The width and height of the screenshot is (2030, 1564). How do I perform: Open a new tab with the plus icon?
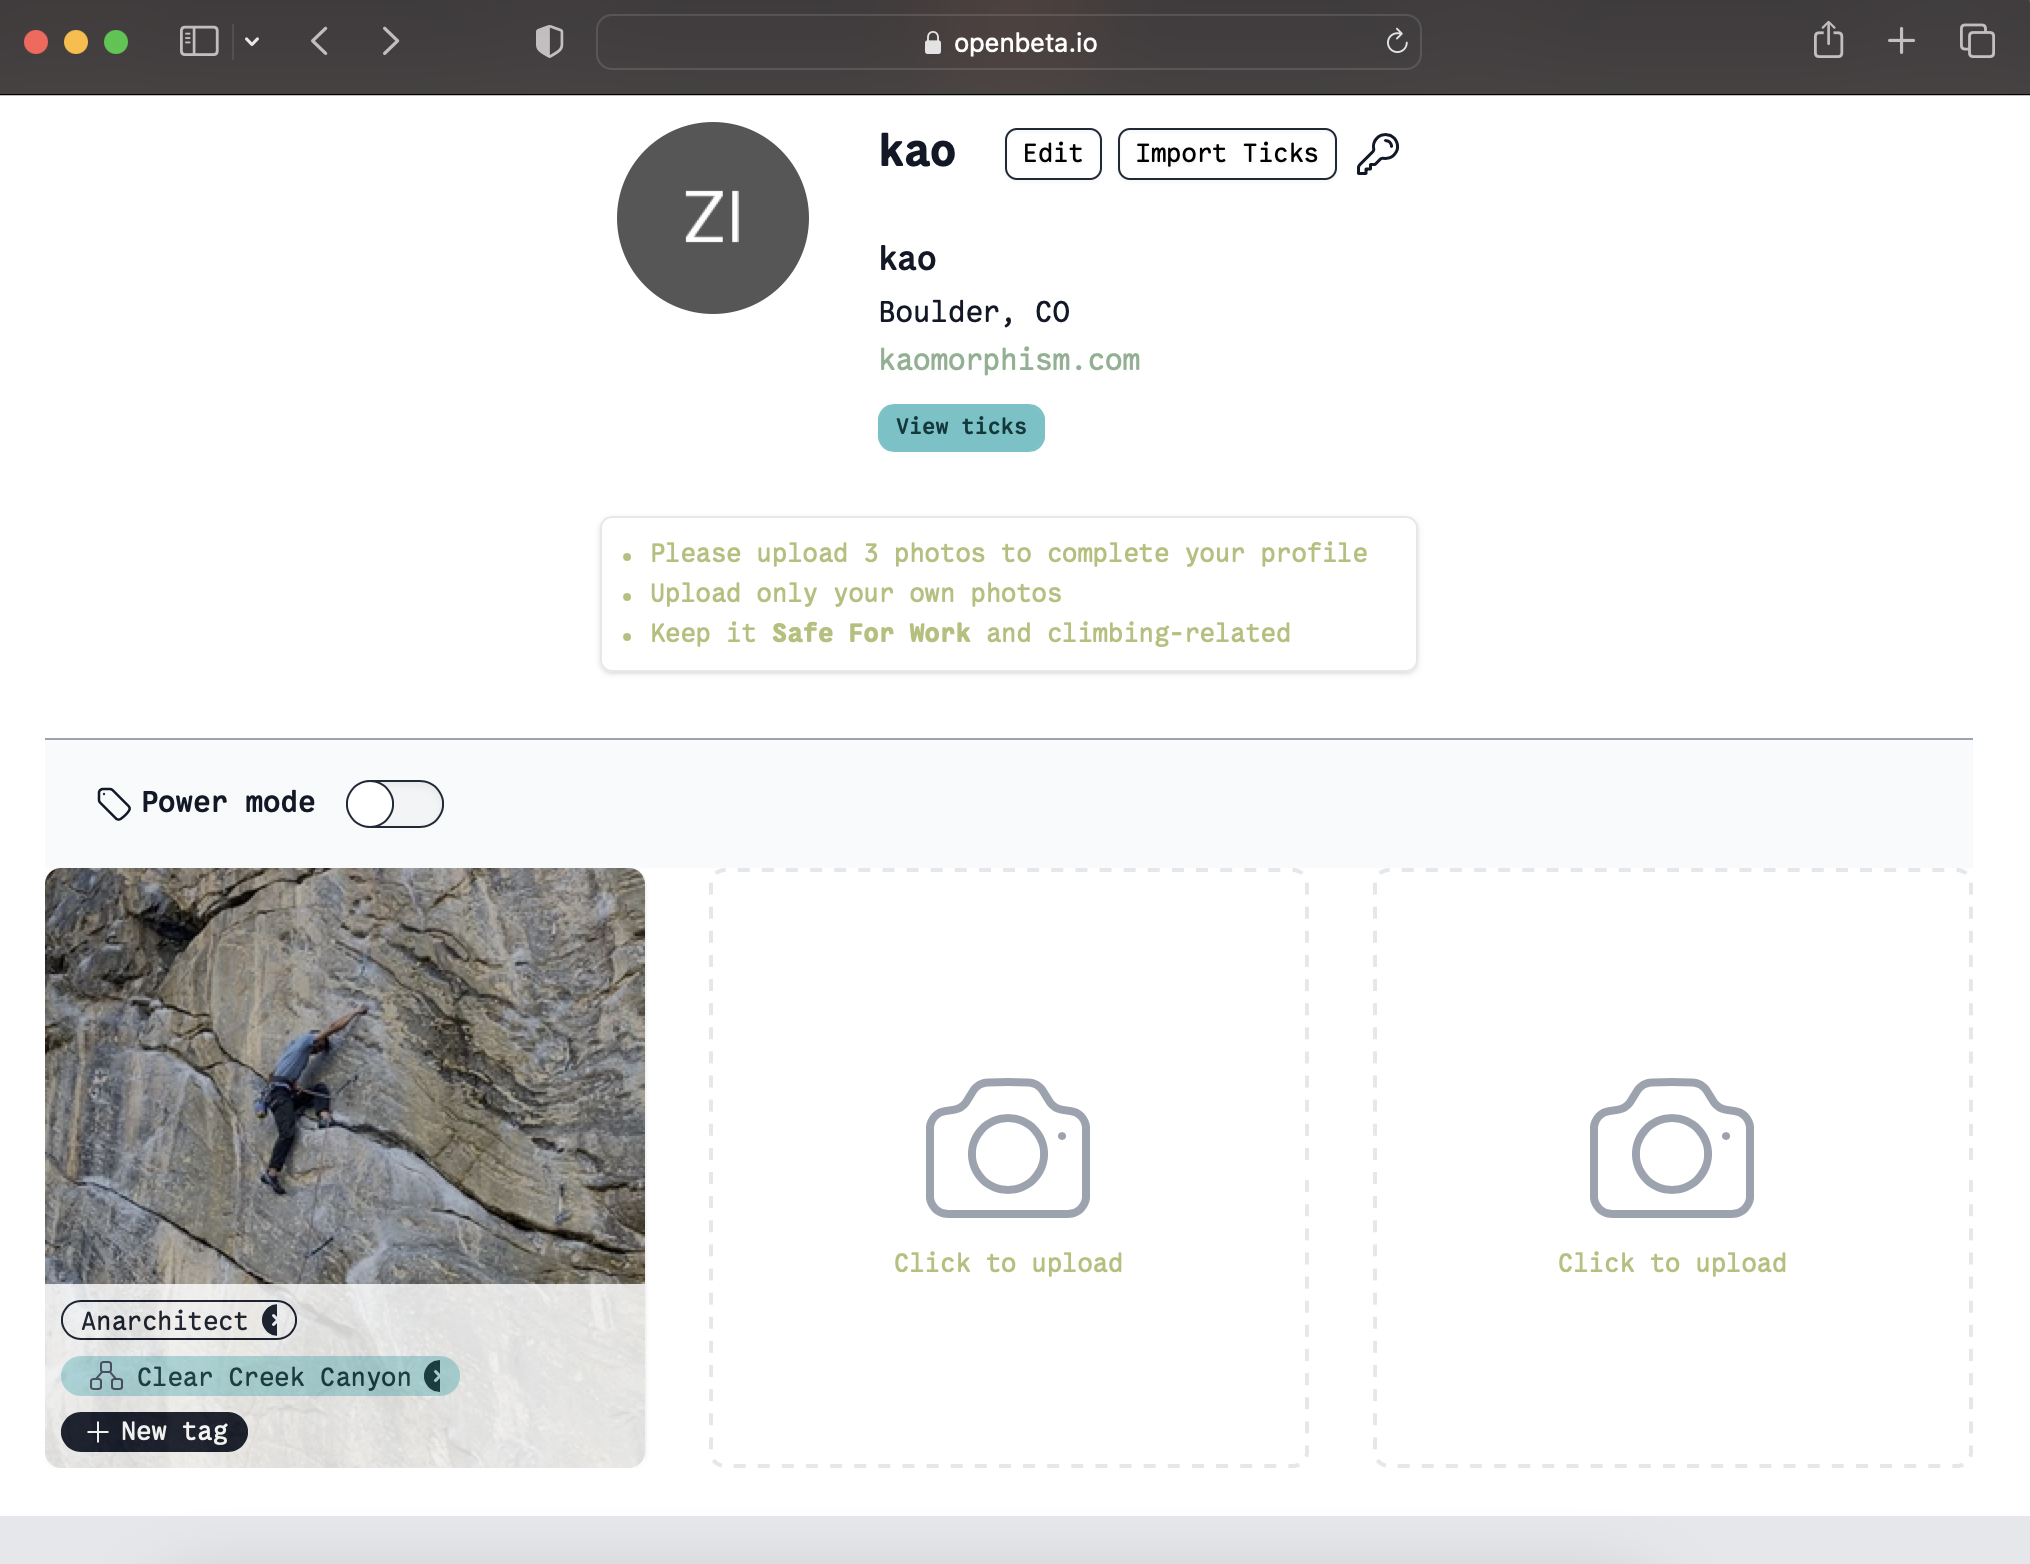coord(1902,41)
